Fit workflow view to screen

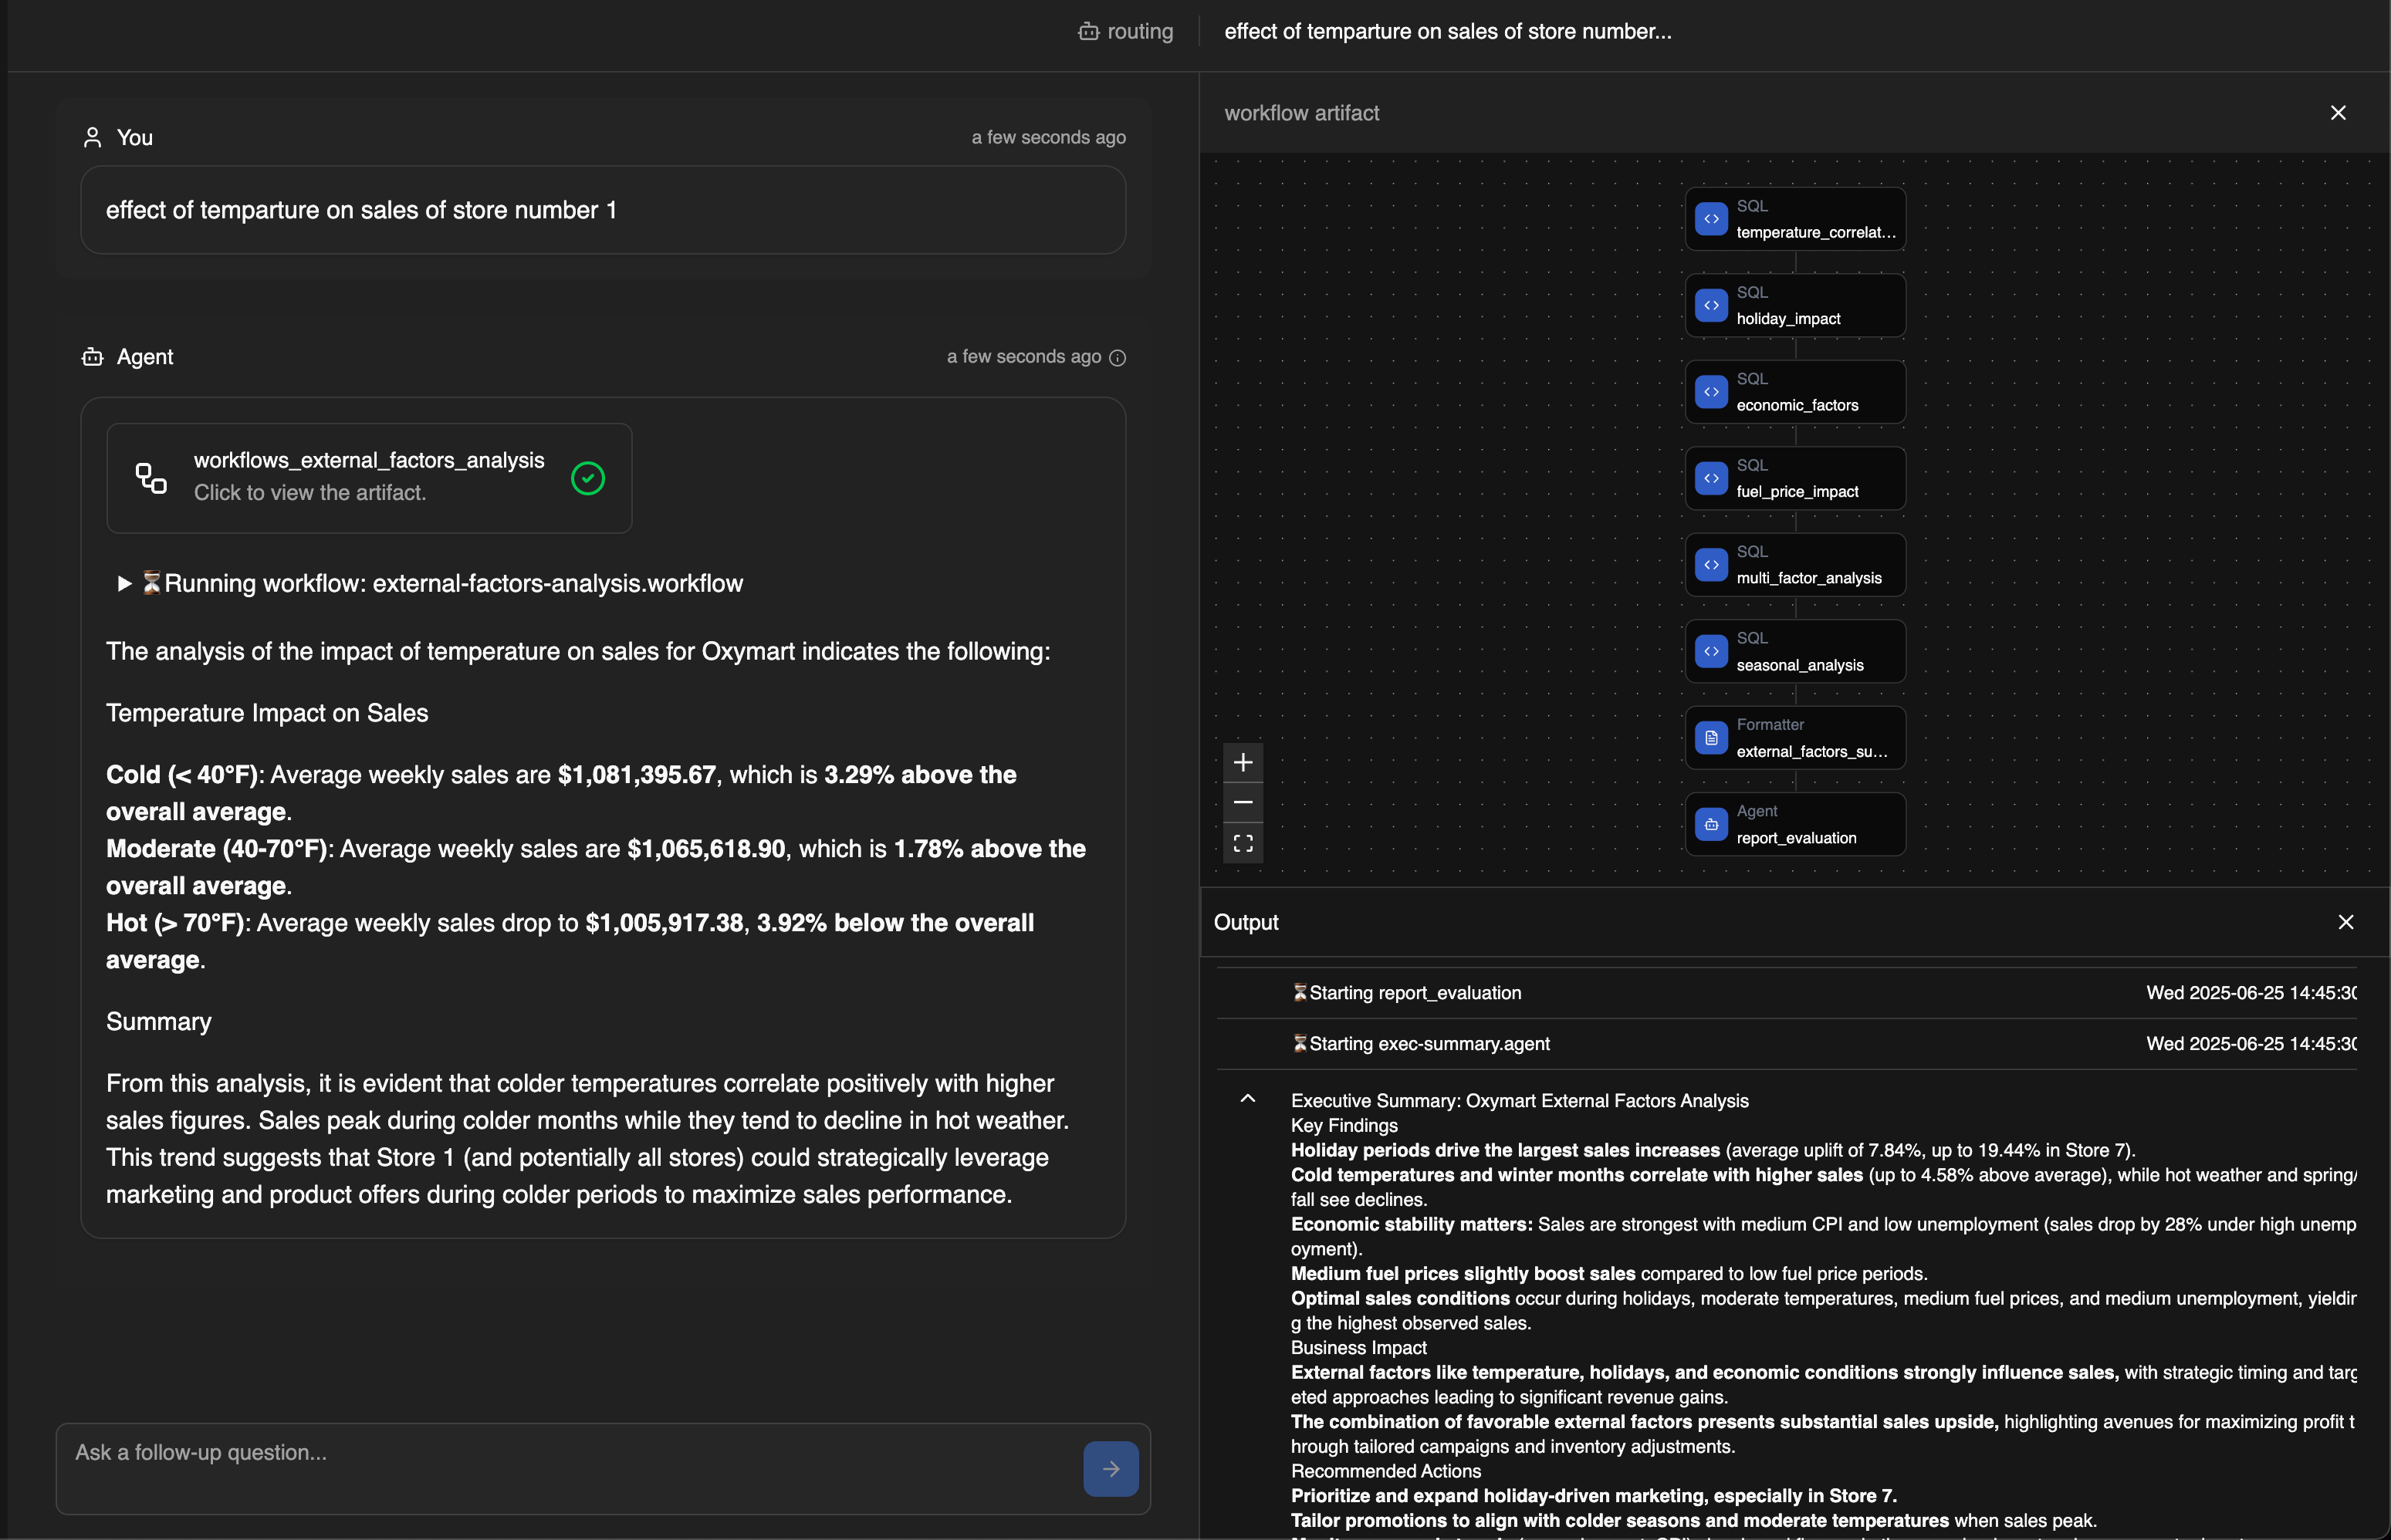1243,844
